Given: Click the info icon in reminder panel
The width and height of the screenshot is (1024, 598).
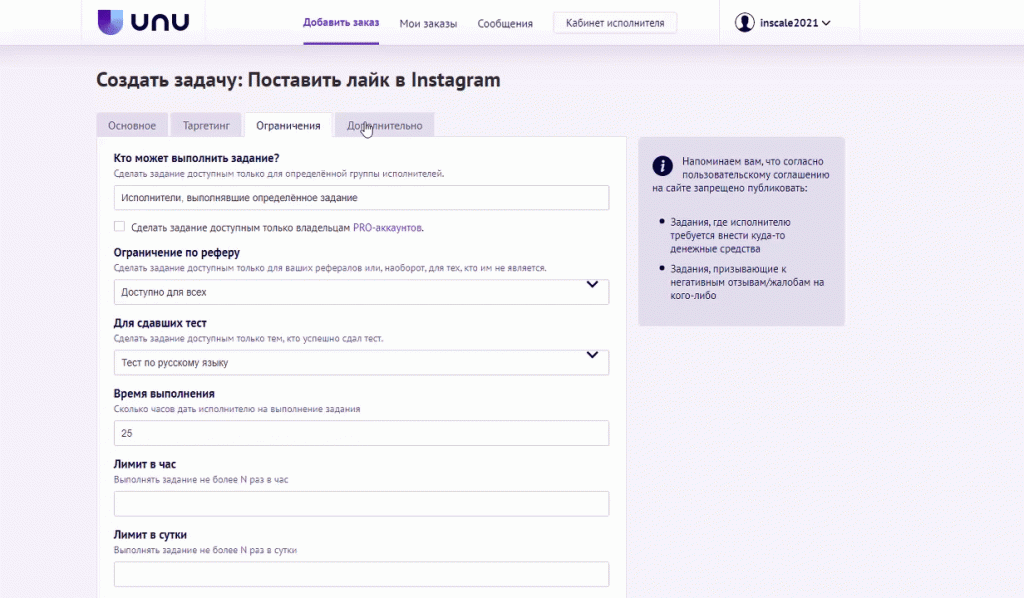Looking at the screenshot, I should pyautogui.click(x=662, y=167).
